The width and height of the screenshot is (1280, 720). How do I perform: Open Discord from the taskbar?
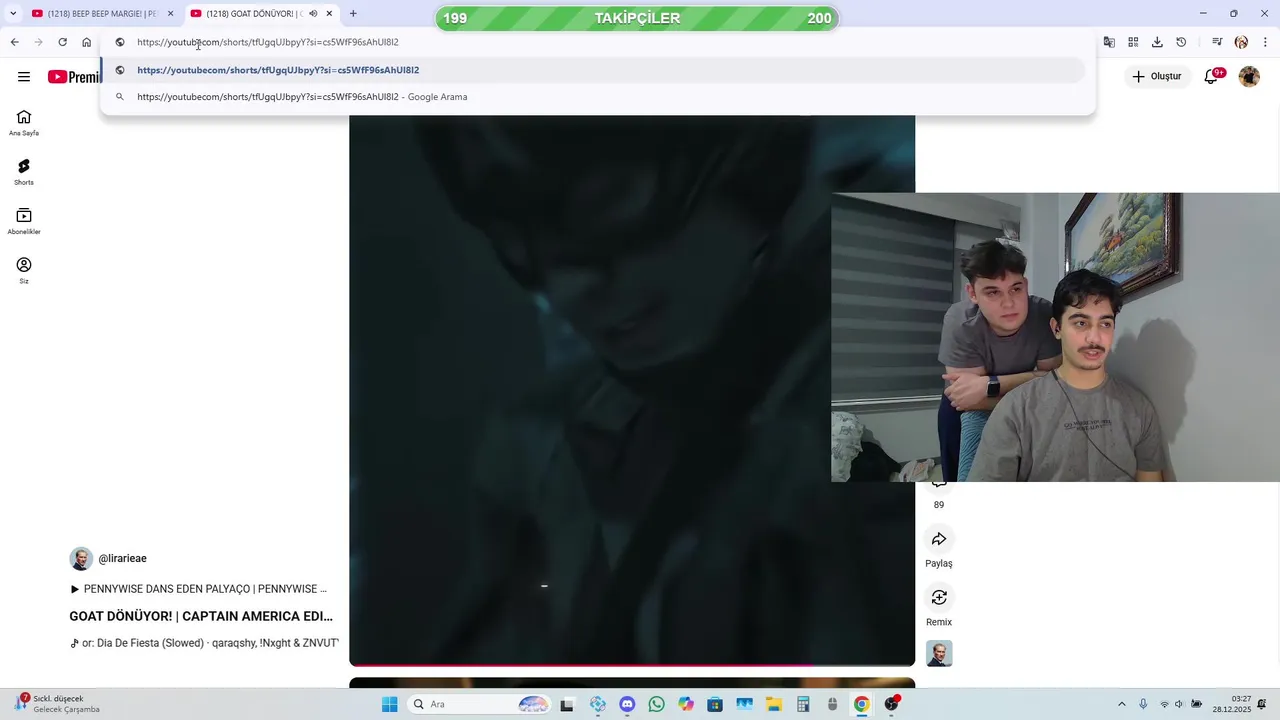coord(627,704)
